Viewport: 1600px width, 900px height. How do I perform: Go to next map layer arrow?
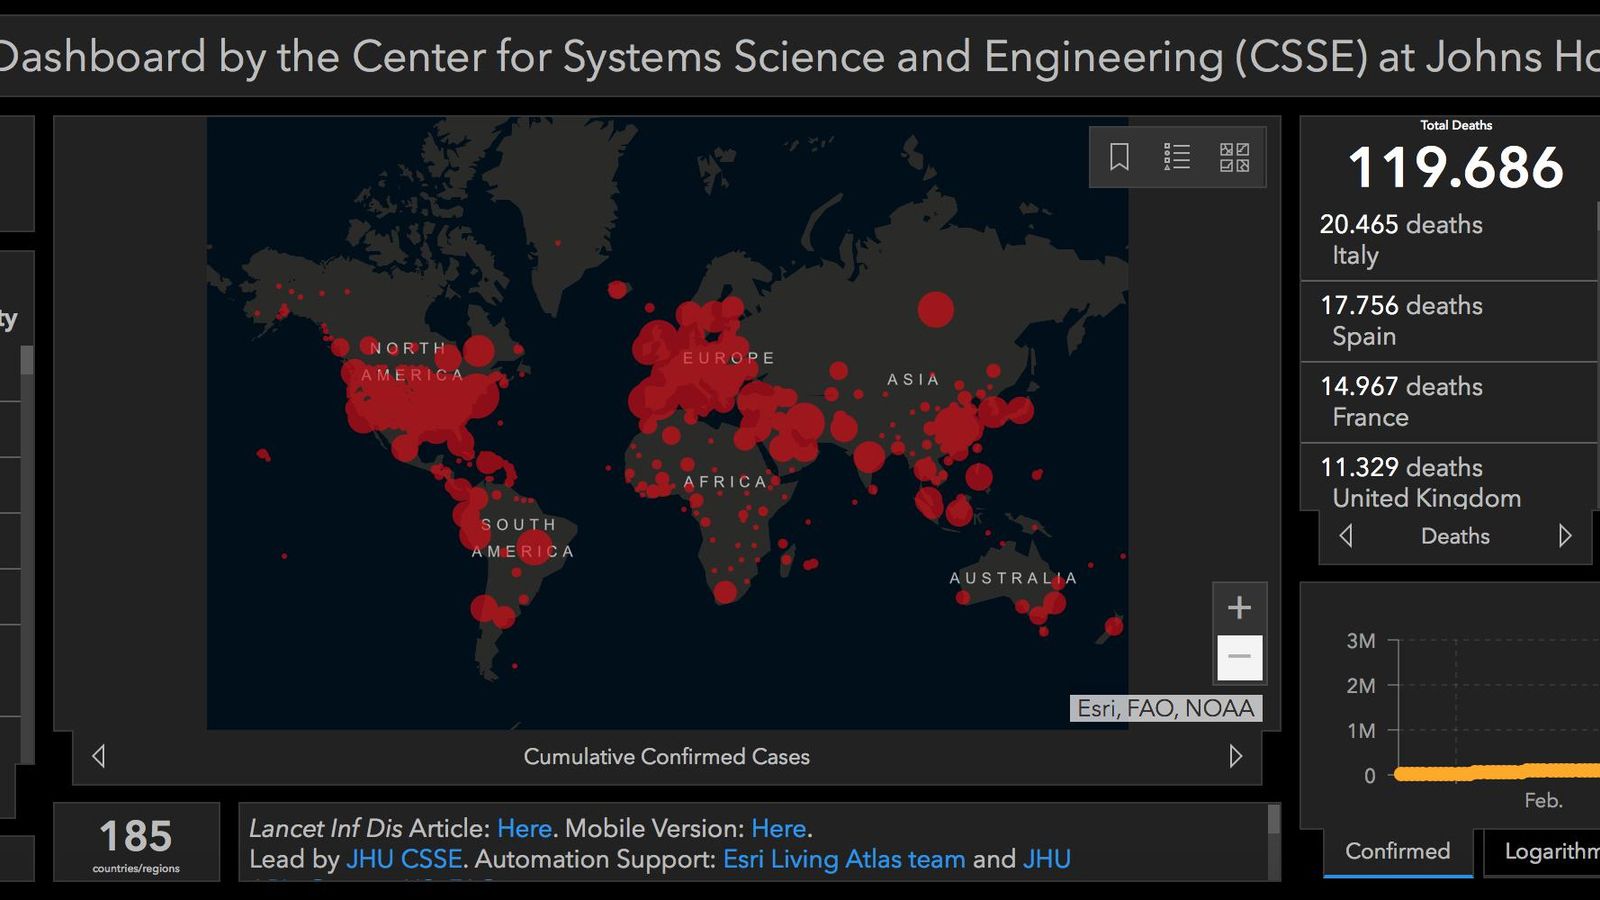click(1235, 756)
